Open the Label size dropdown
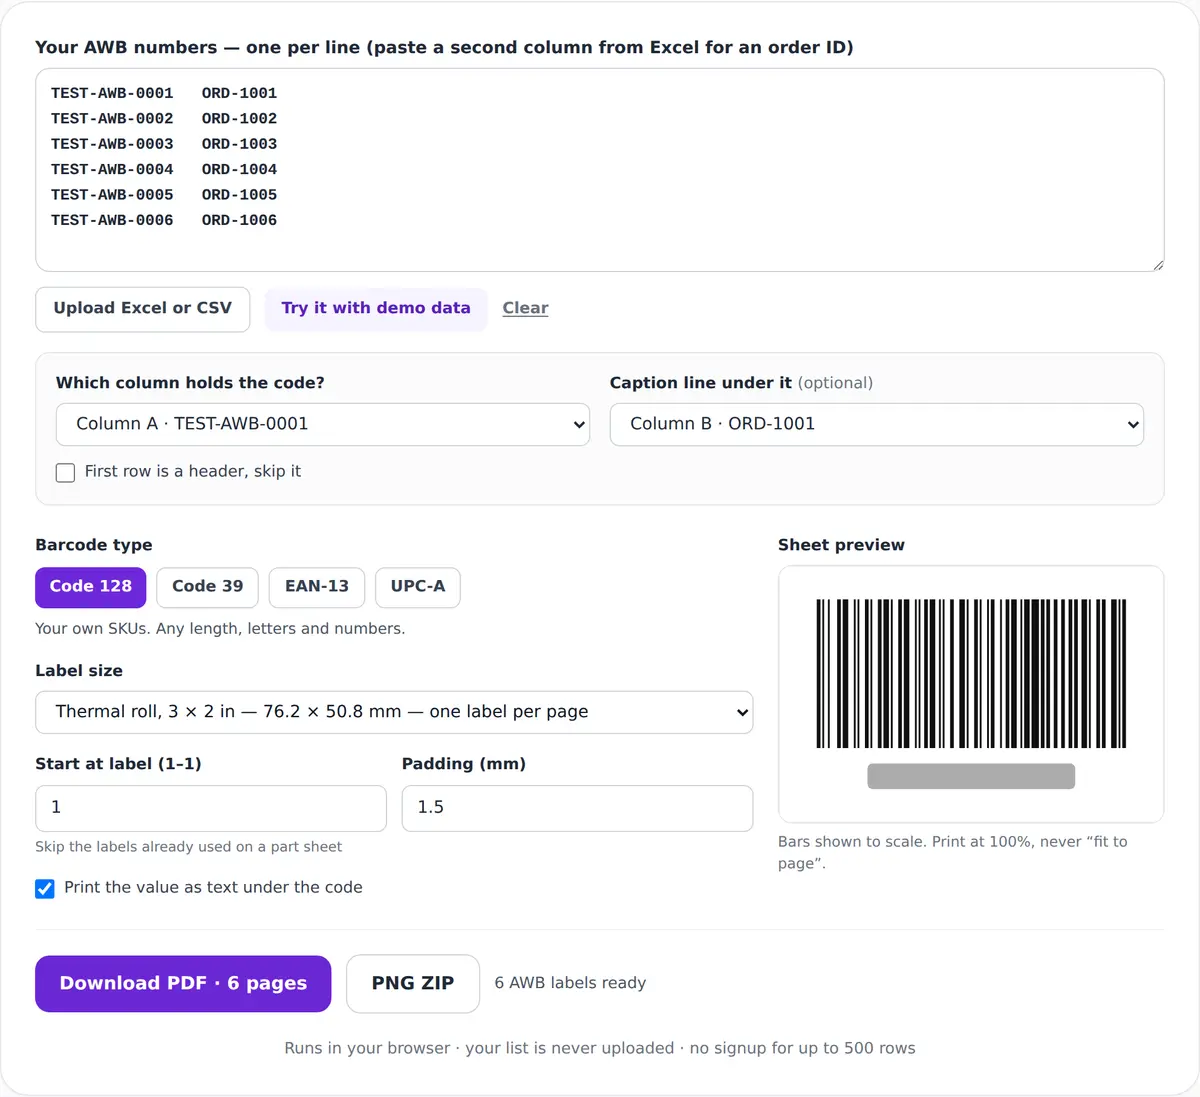 click(x=394, y=712)
